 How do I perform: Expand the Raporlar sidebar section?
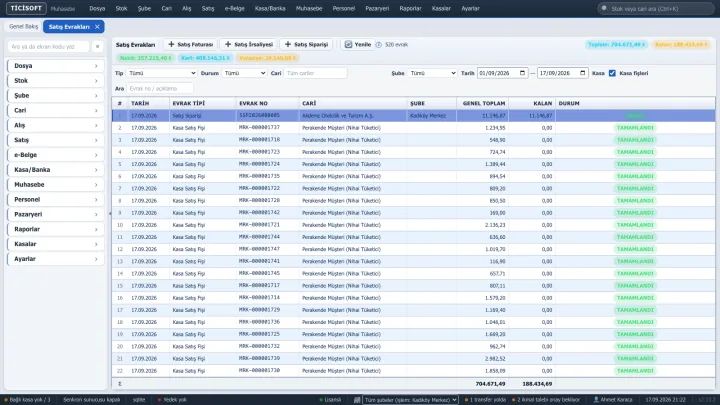point(56,229)
